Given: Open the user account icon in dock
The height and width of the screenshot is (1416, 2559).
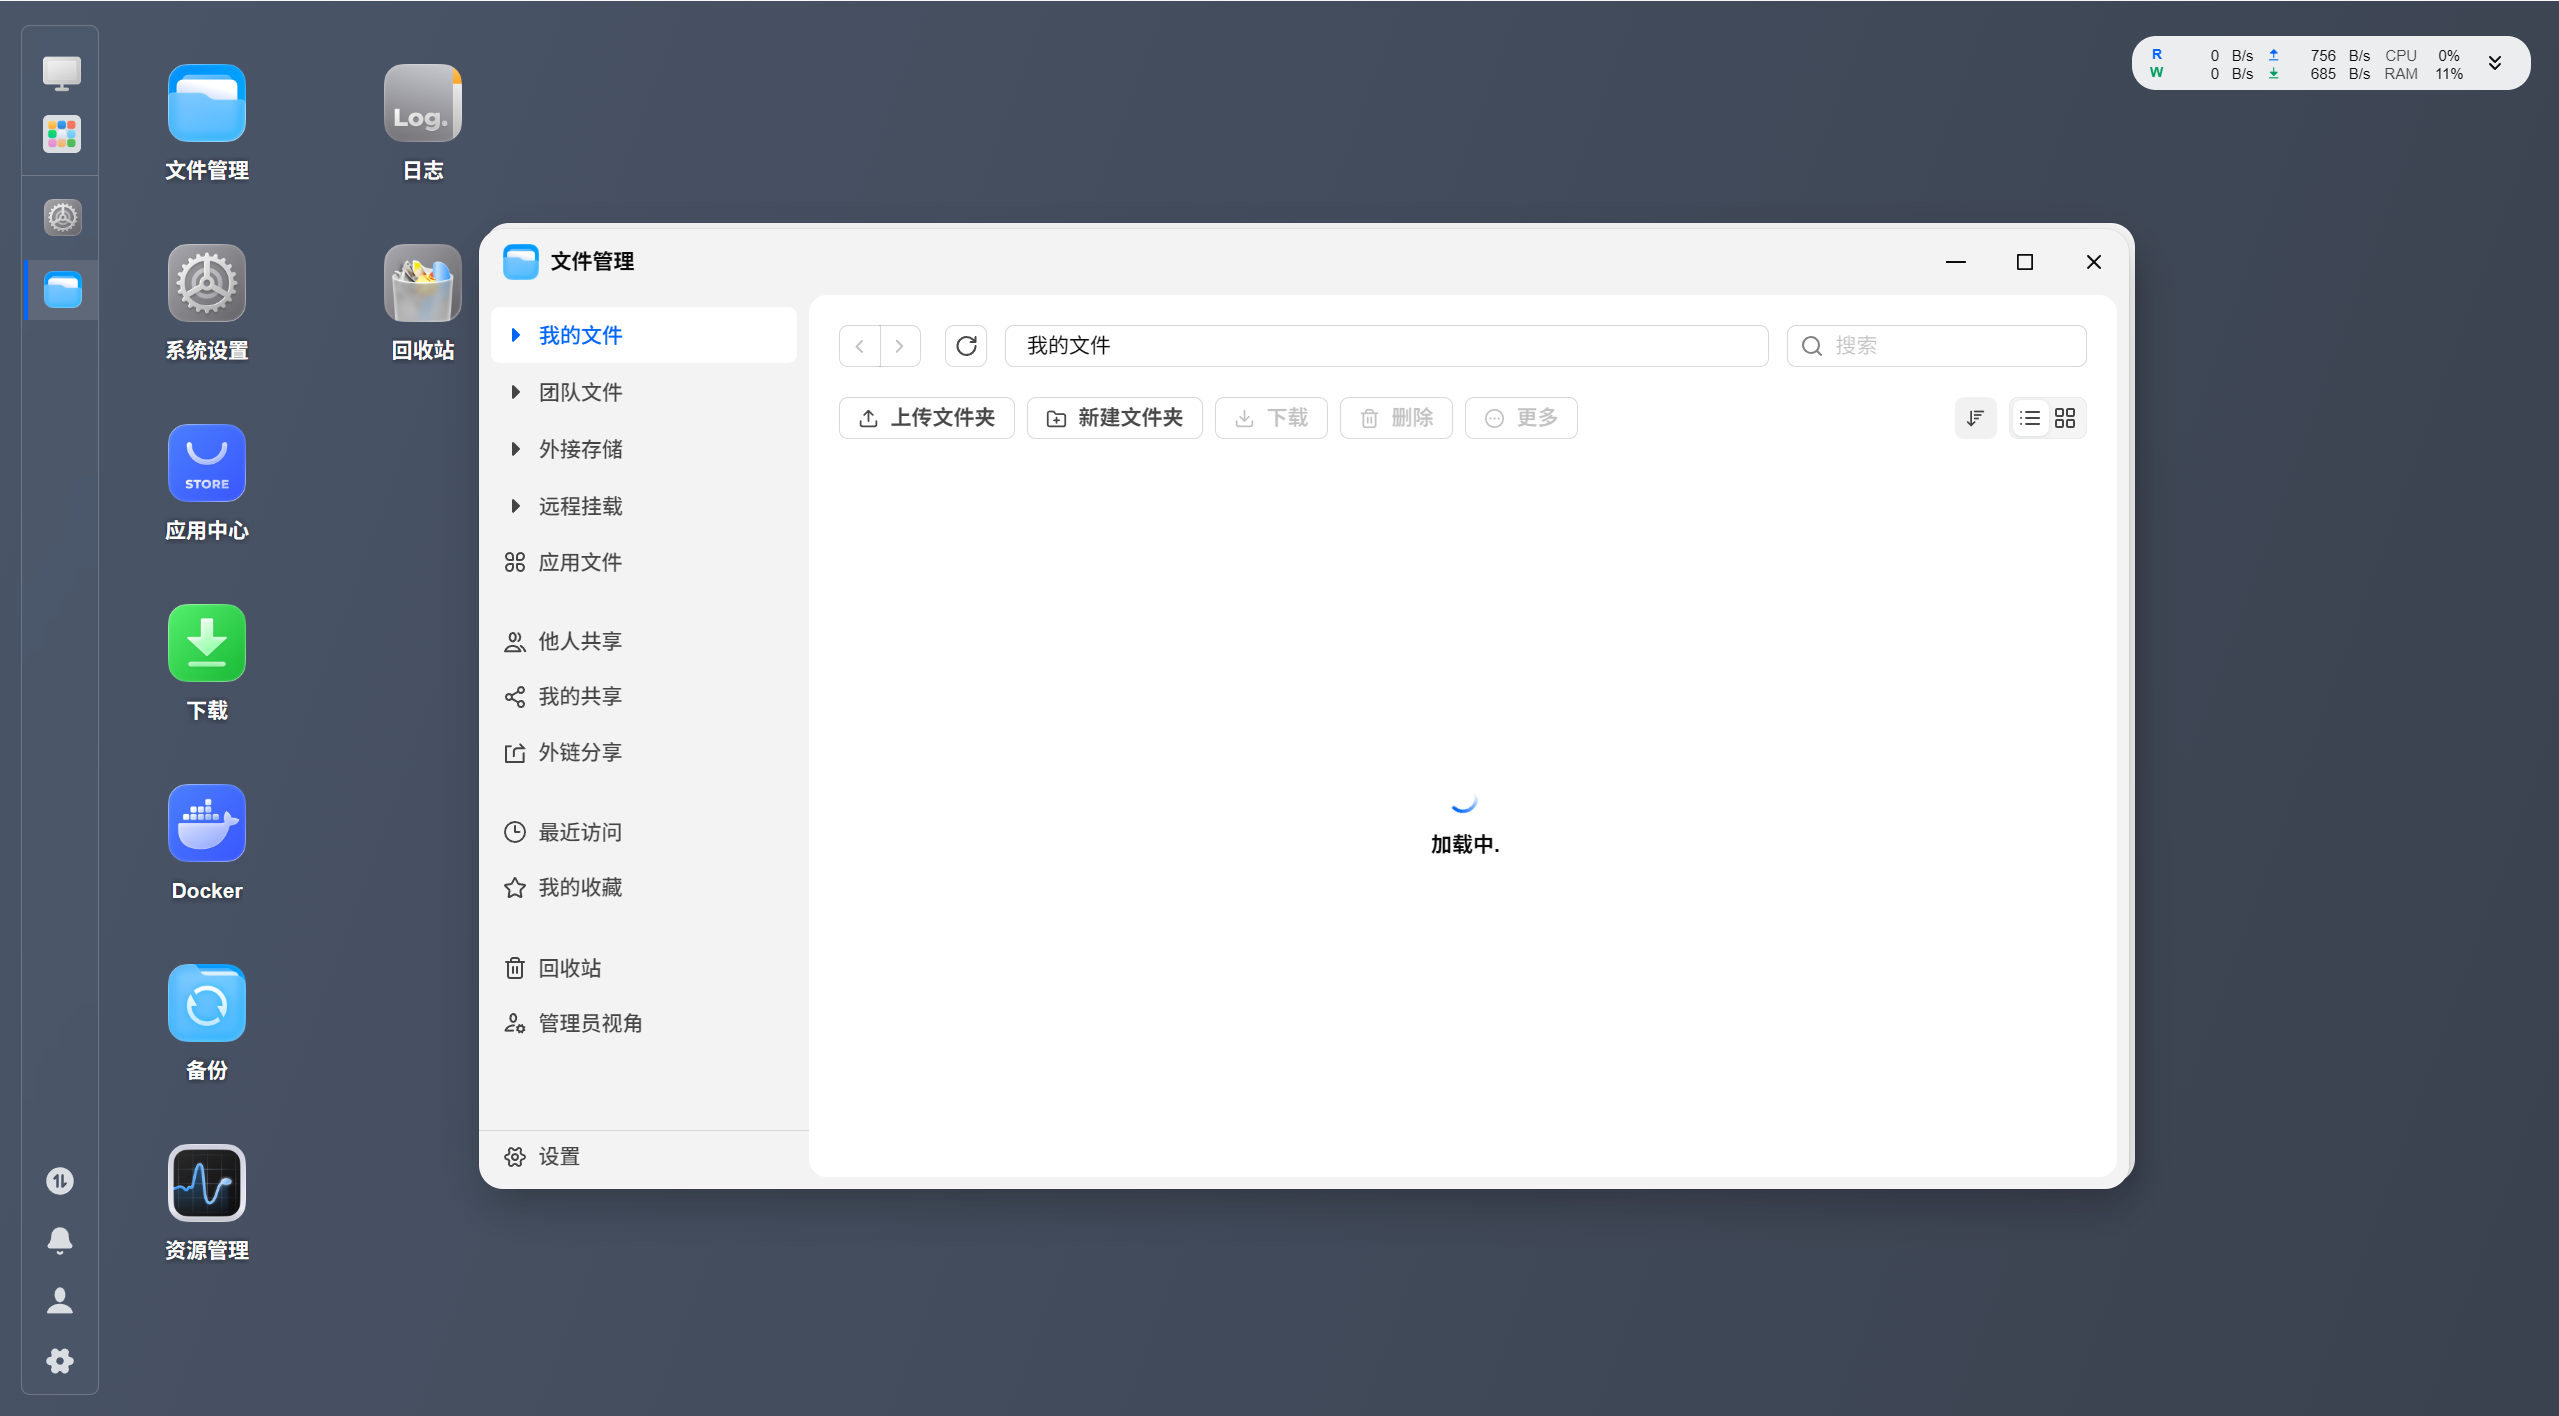Looking at the screenshot, I should 60,1301.
